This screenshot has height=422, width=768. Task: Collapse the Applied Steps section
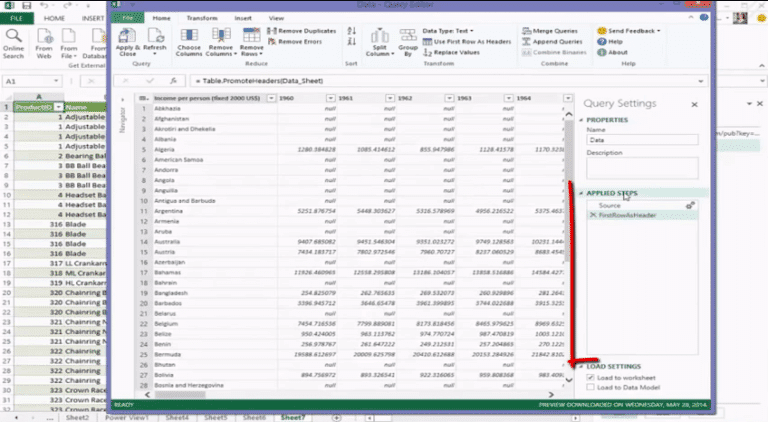[x=581, y=193]
